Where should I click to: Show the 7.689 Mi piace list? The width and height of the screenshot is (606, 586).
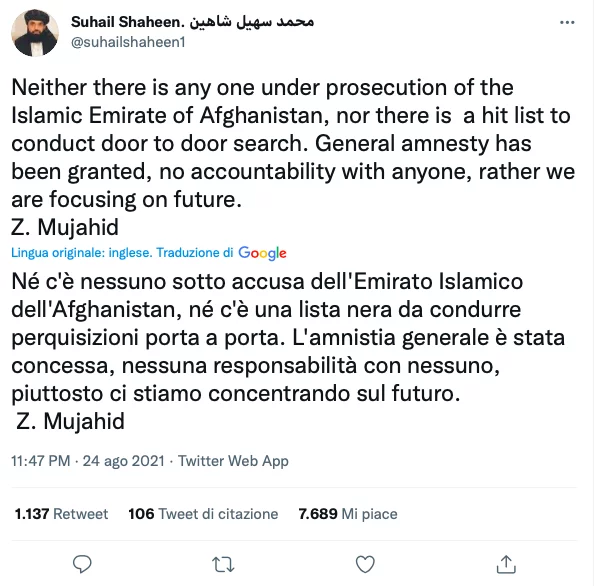tap(347, 514)
